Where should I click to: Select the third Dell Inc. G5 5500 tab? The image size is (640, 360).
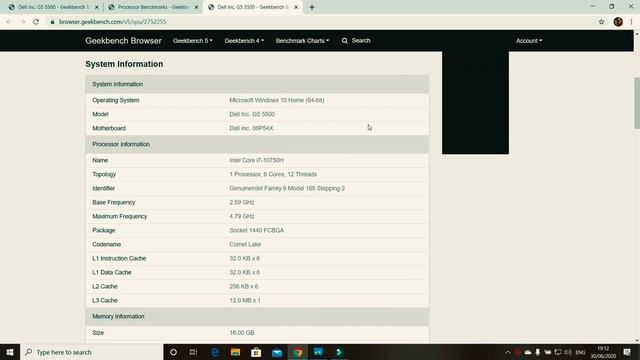[x=252, y=7]
